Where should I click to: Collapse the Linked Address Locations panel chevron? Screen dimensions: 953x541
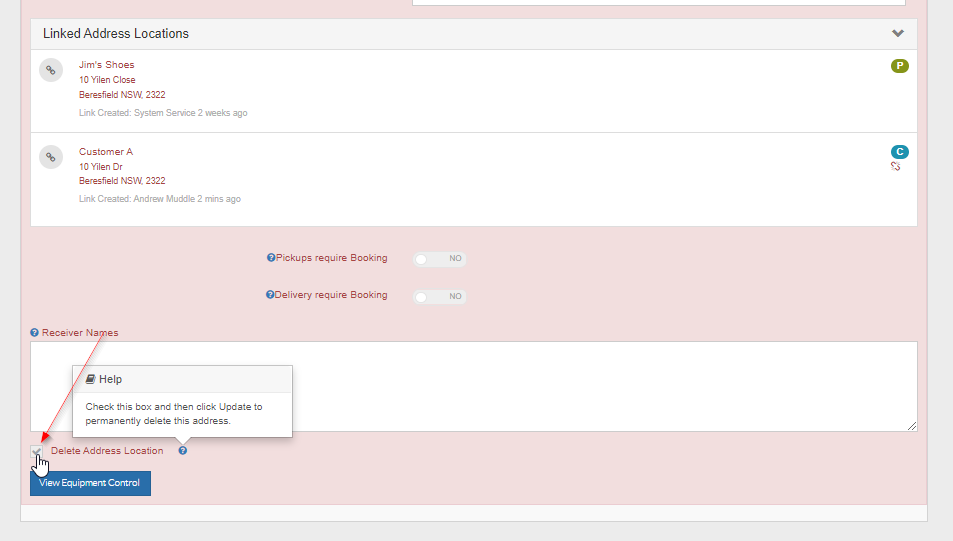[x=898, y=33]
